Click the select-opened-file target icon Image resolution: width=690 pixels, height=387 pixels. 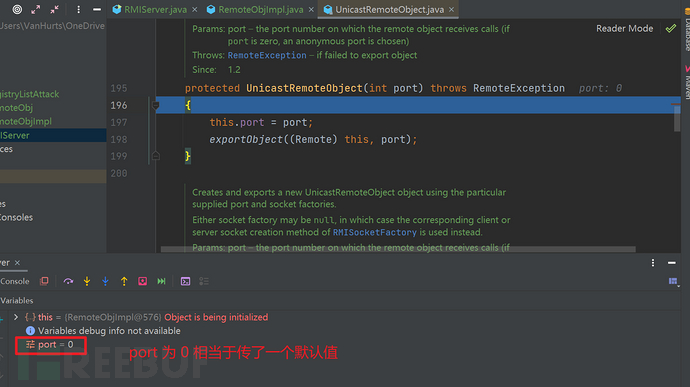point(17,9)
